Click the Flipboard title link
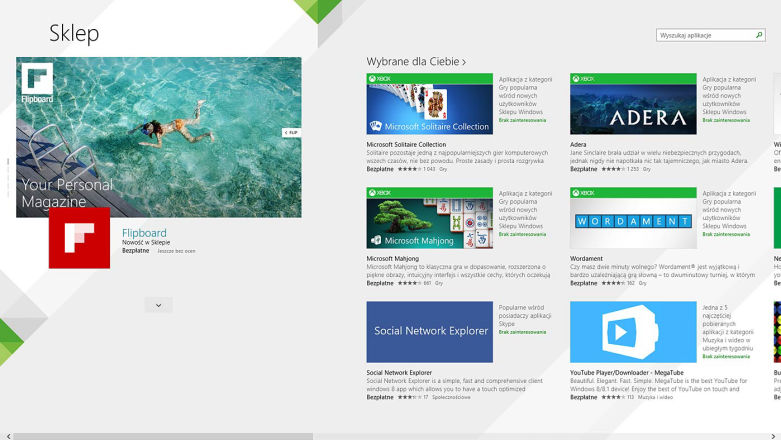This screenshot has height=440, width=781. pyautogui.click(x=144, y=233)
